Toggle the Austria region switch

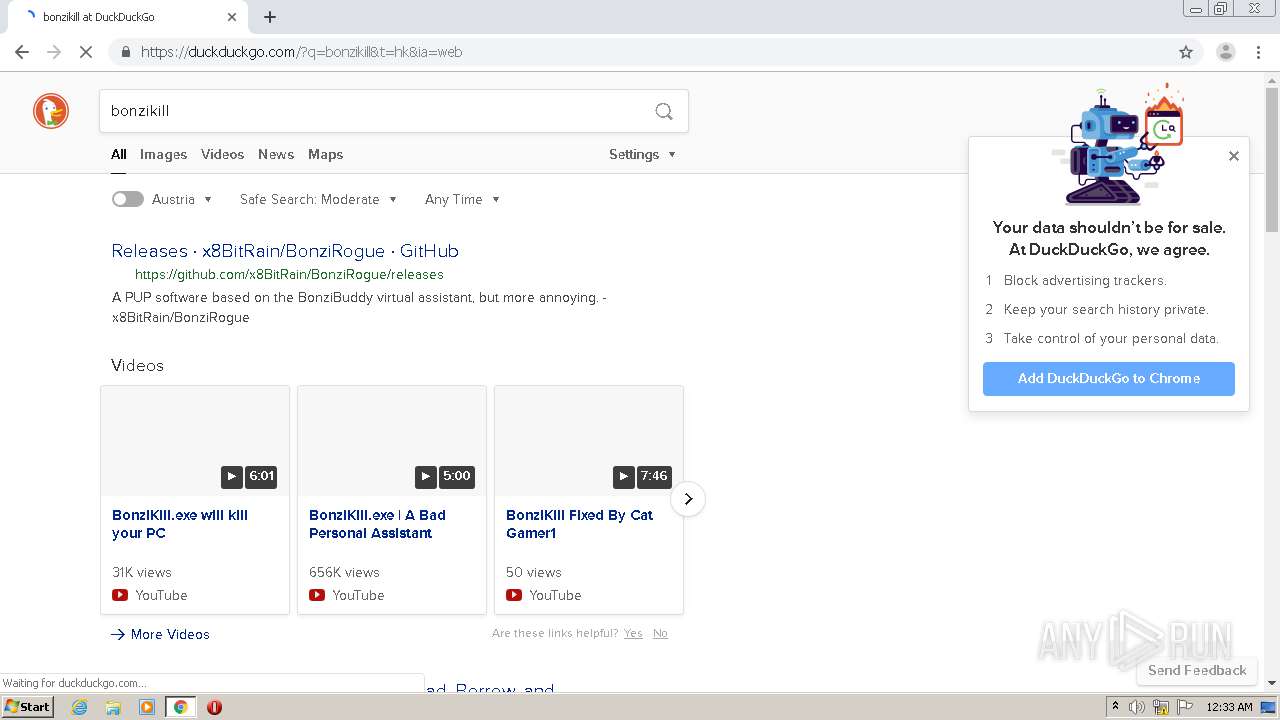127,199
